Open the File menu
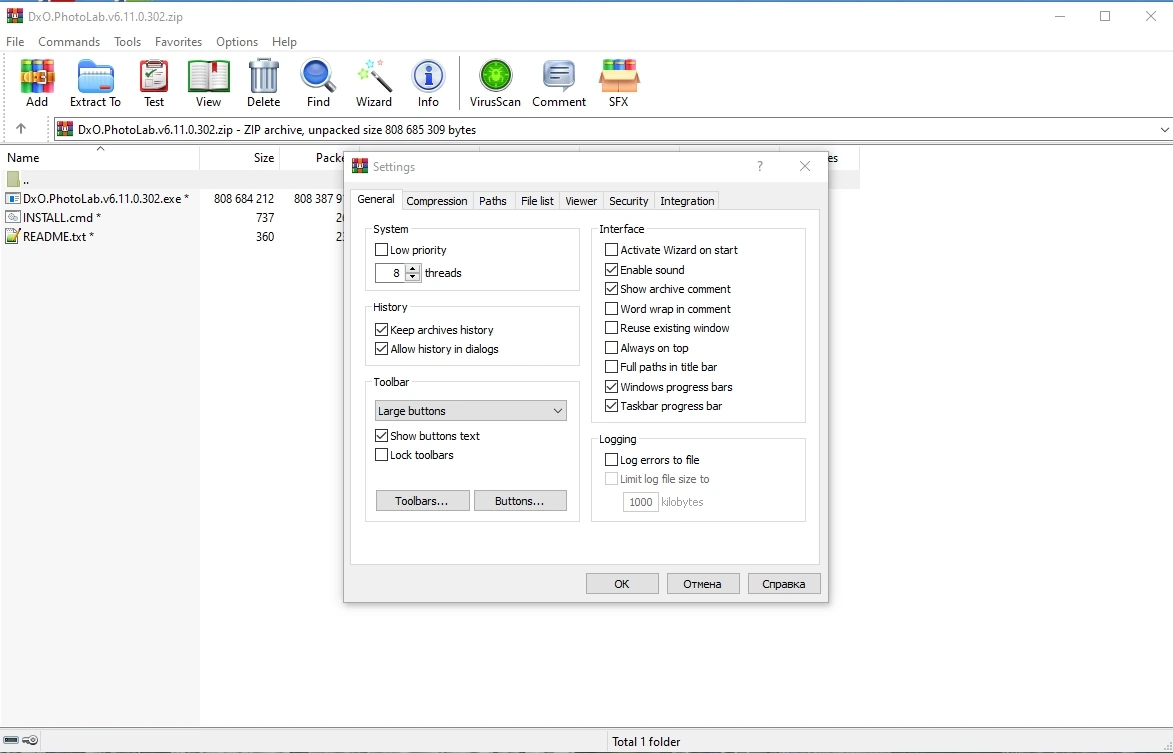The width and height of the screenshot is (1173, 753). (x=15, y=42)
